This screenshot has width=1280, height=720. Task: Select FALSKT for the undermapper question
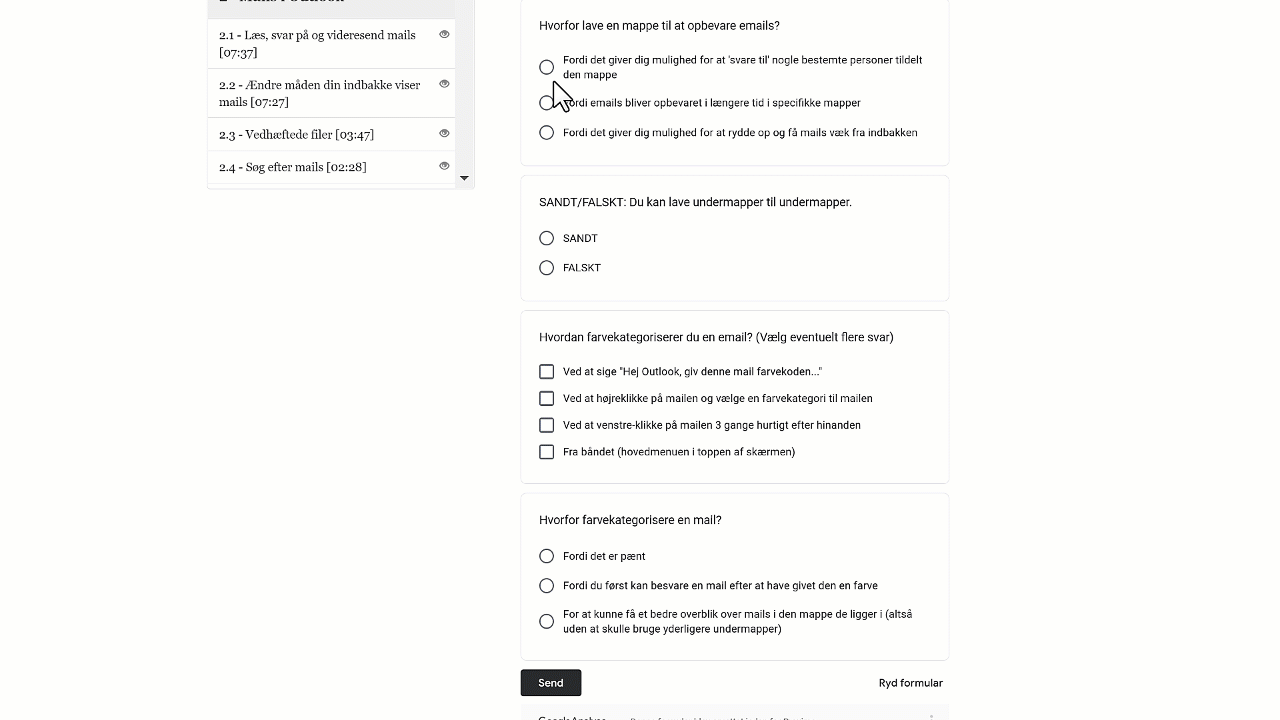(546, 267)
